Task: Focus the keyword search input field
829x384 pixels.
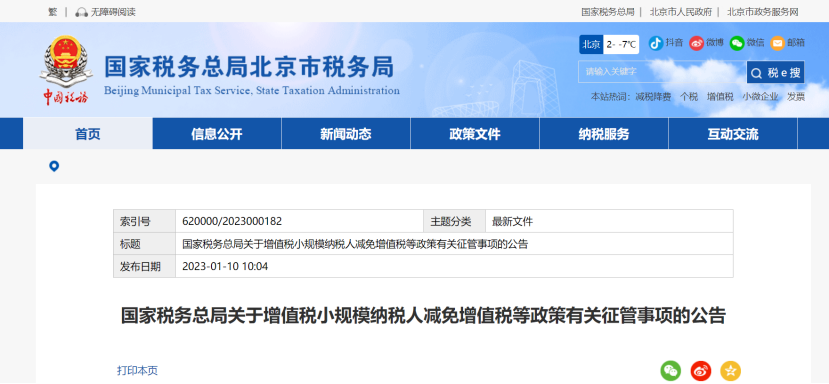Action: click(662, 72)
